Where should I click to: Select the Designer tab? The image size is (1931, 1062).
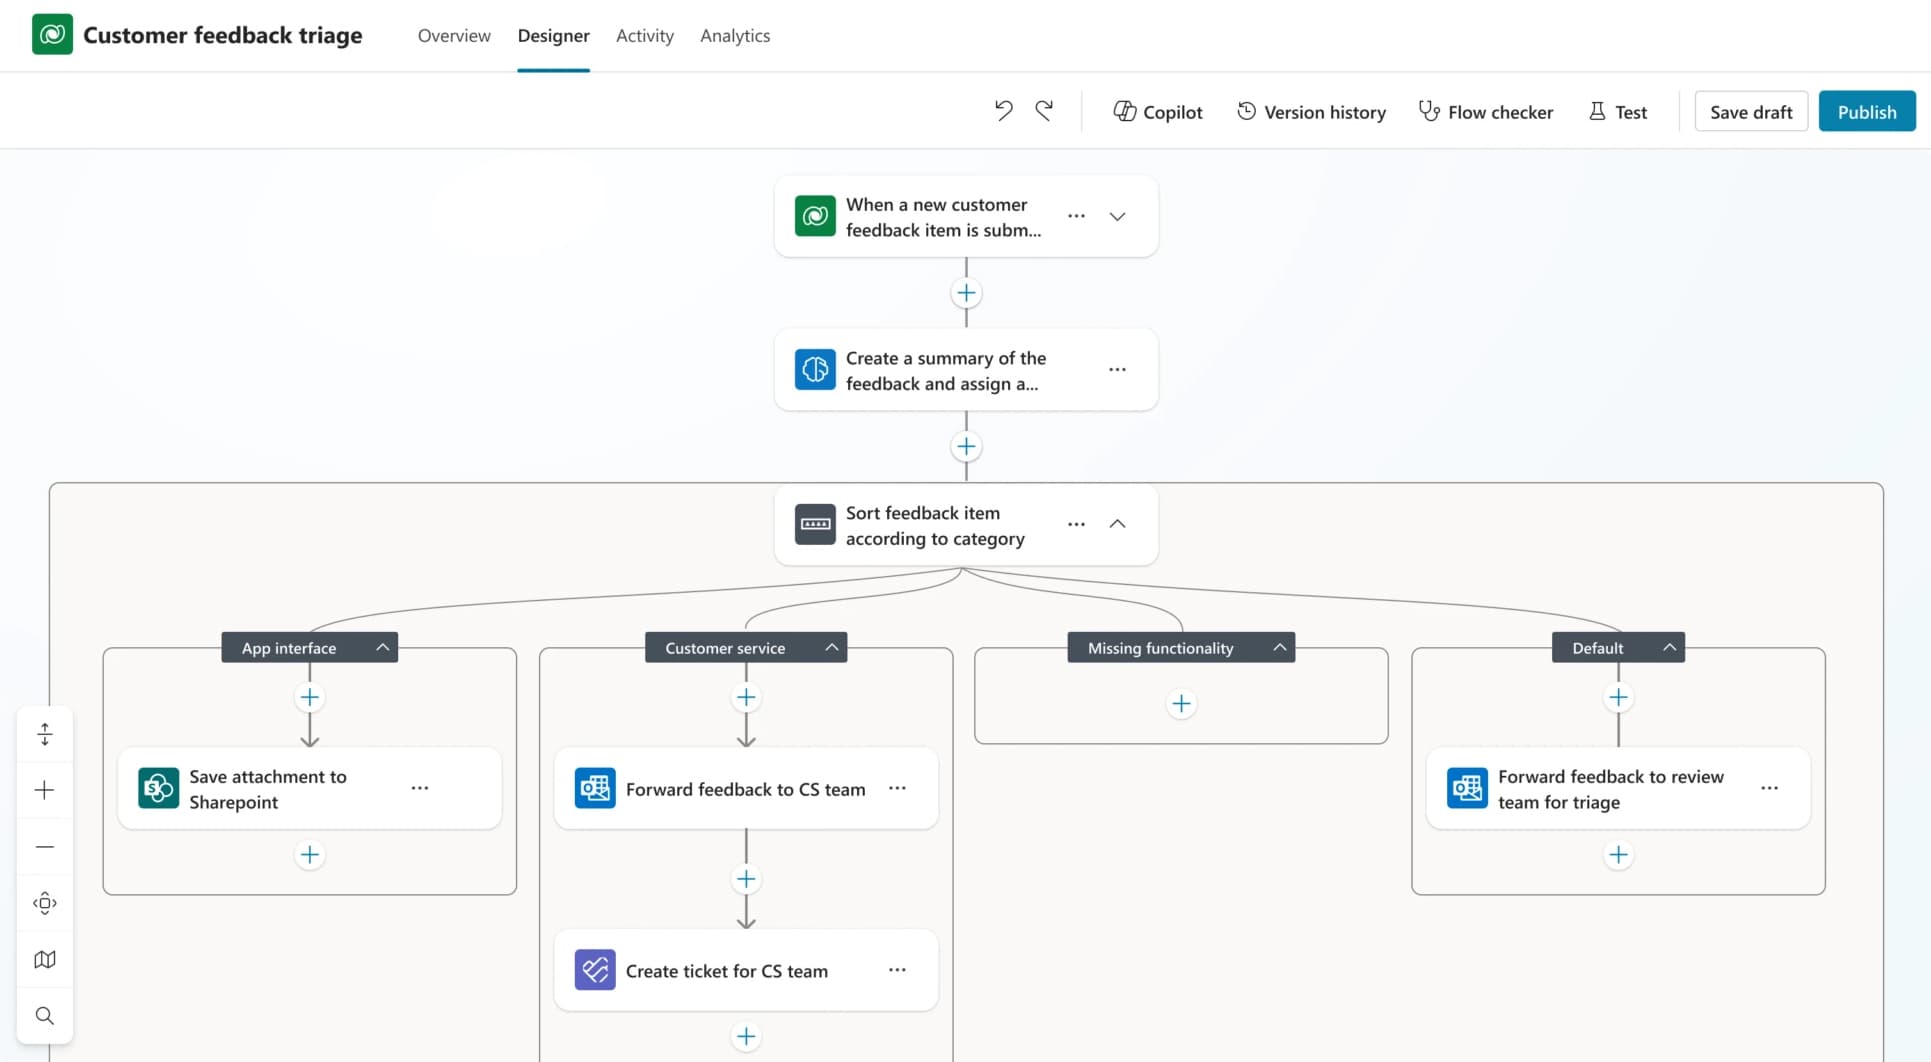pos(553,36)
